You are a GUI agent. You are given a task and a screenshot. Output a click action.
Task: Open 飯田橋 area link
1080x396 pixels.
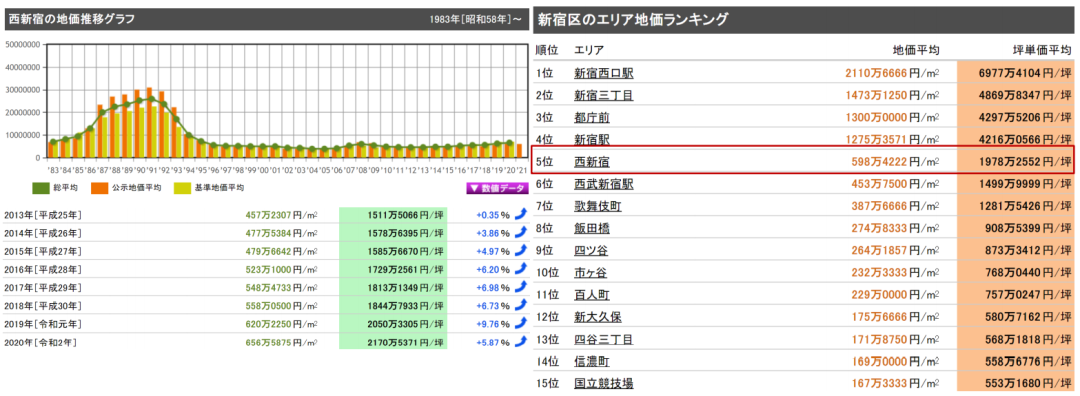click(592, 228)
